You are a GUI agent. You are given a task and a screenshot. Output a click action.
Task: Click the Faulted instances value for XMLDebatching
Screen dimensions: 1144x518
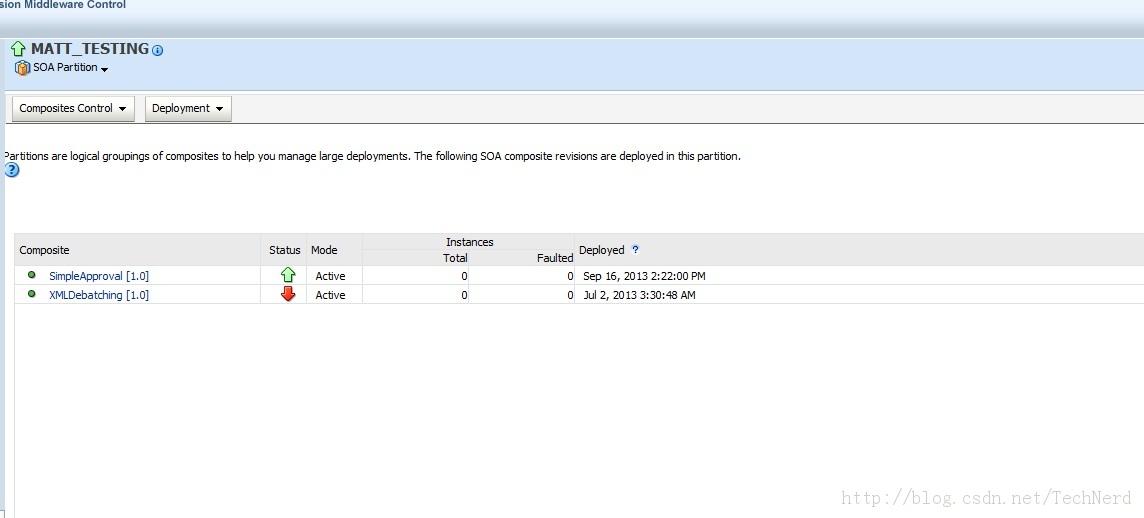pos(570,295)
